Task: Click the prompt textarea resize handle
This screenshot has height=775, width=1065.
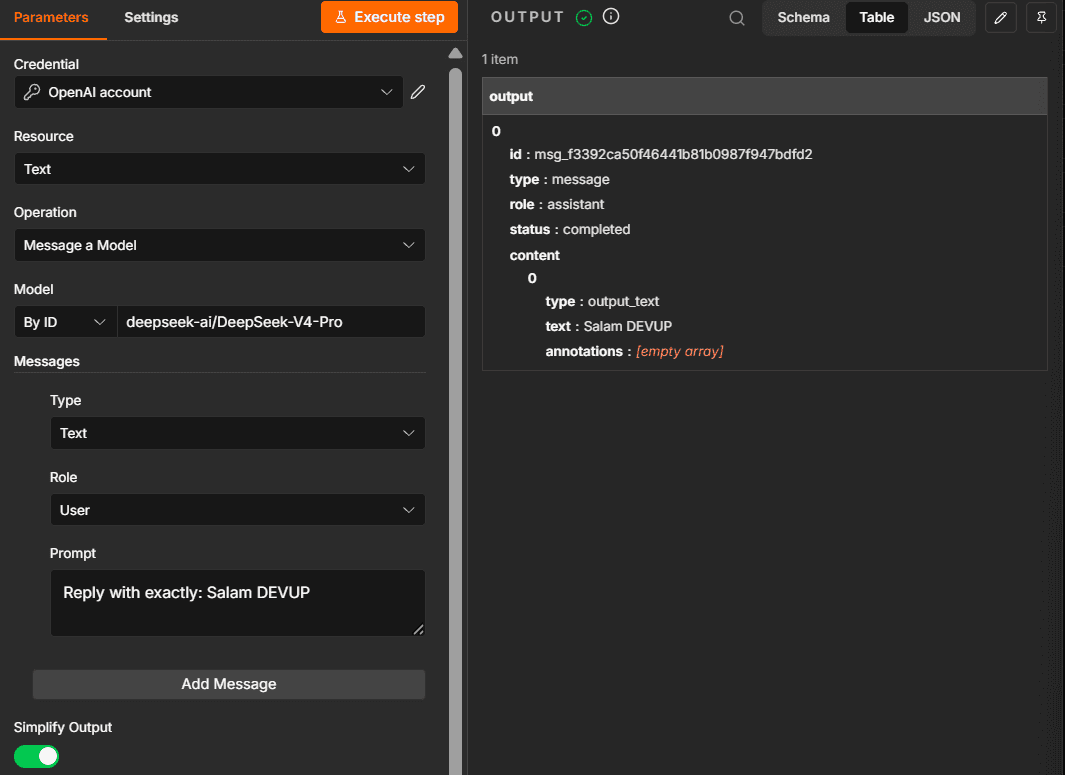Action: [x=418, y=630]
